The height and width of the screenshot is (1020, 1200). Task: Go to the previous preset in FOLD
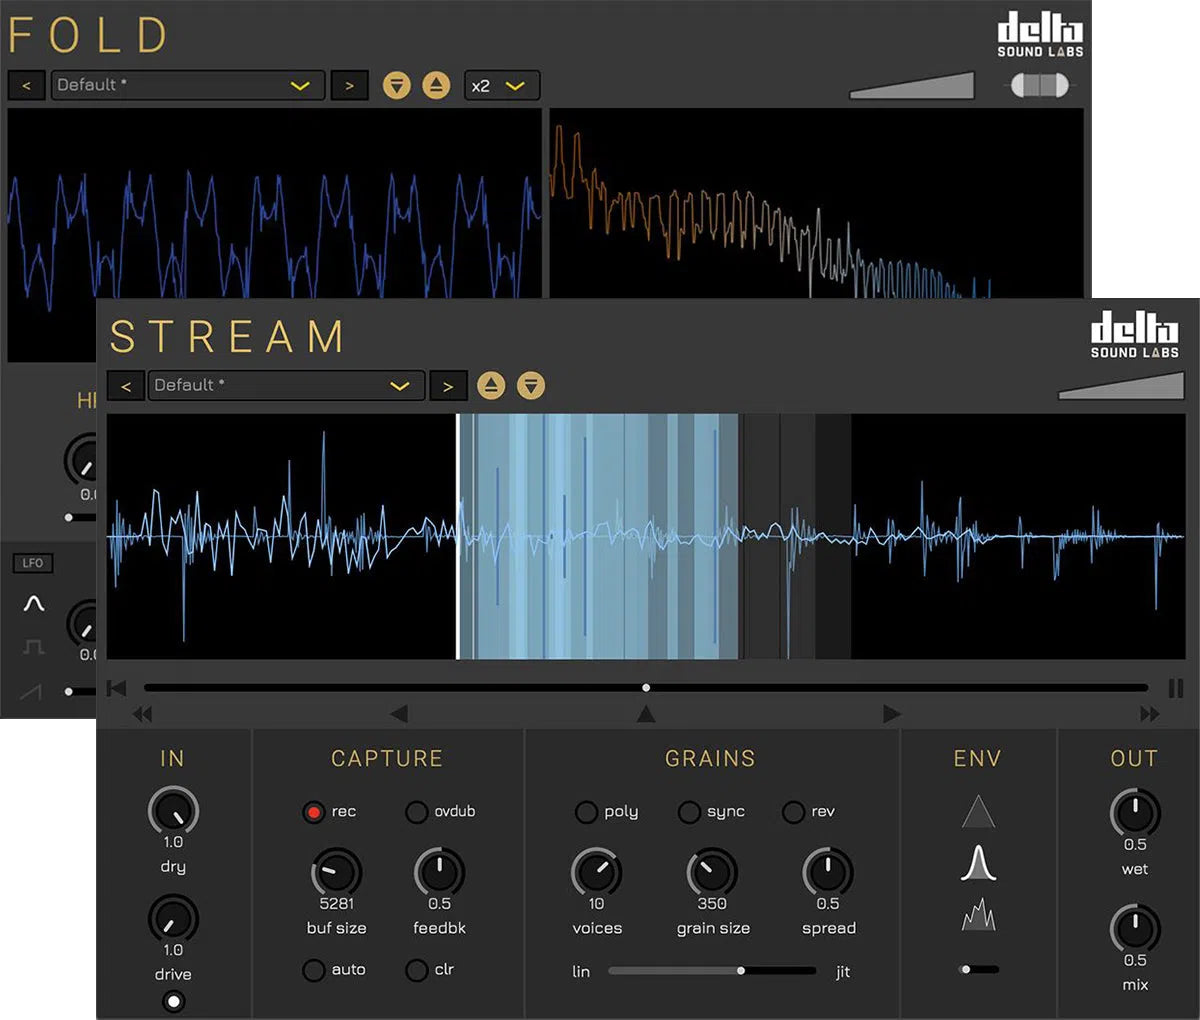tap(26, 85)
